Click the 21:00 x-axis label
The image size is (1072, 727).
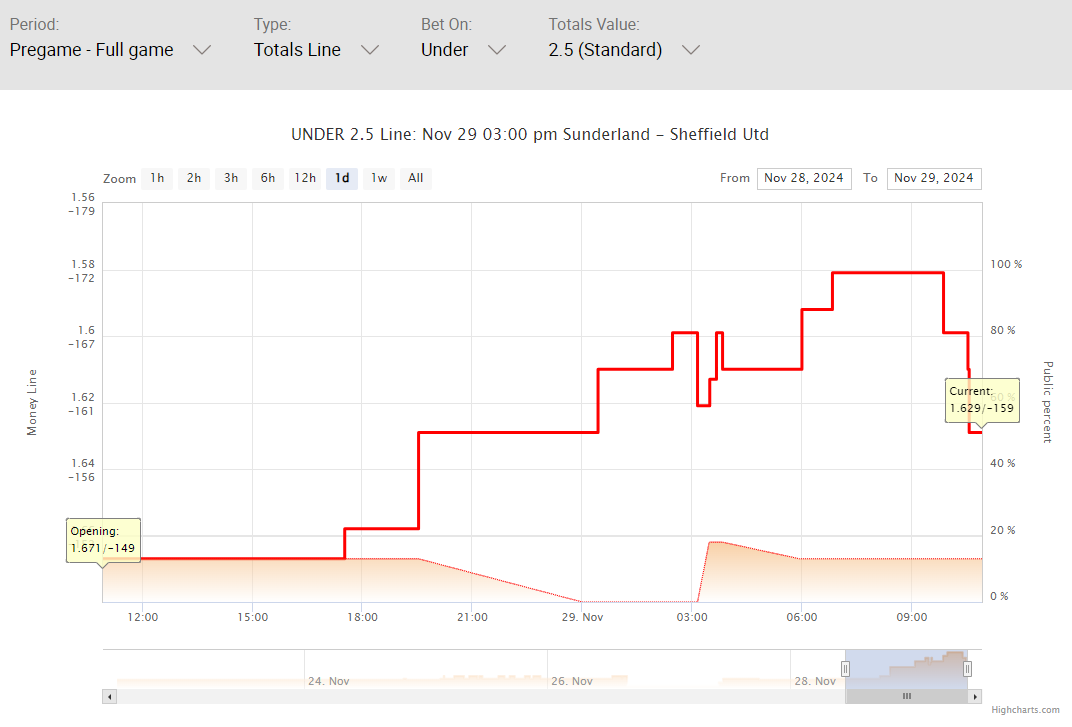(x=472, y=618)
